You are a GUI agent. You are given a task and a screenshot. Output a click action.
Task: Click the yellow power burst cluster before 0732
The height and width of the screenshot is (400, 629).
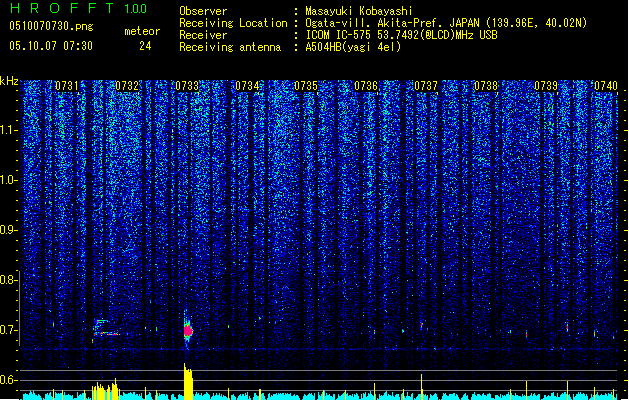(x=105, y=389)
